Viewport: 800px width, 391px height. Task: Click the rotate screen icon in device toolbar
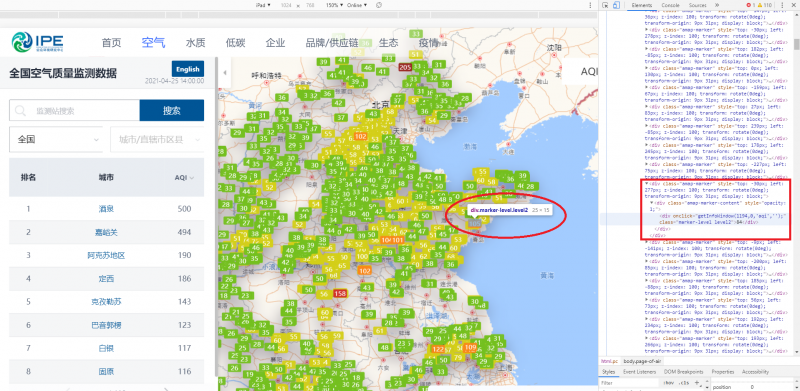point(379,5)
